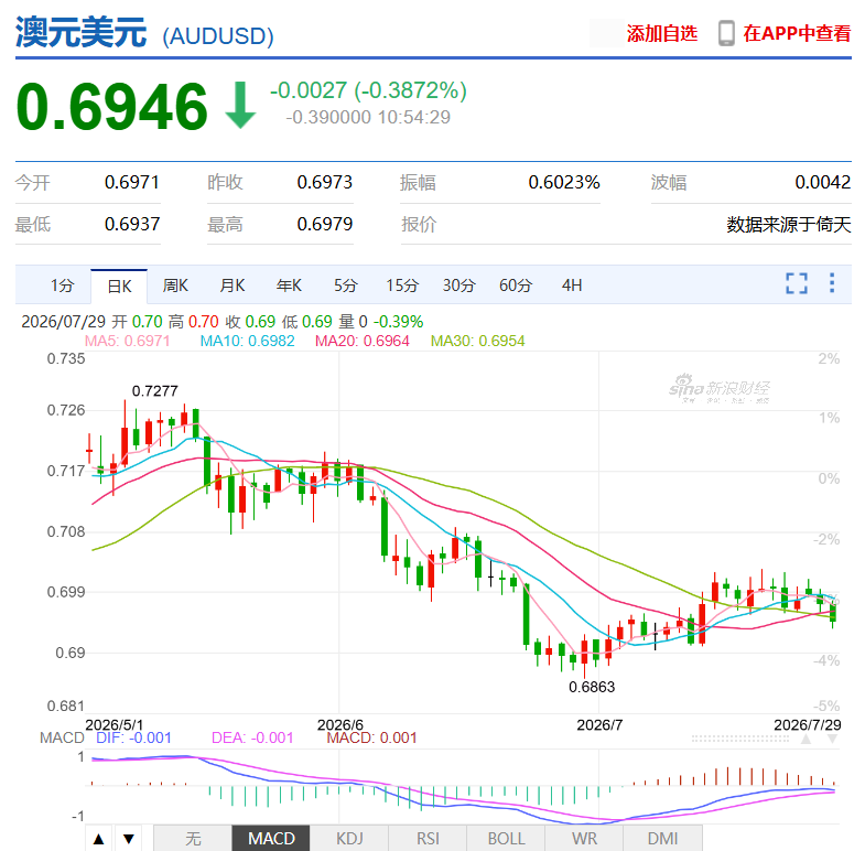The width and height of the screenshot is (865, 851).
Task: Click the 澳元美元 title
Action: click(81, 33)
